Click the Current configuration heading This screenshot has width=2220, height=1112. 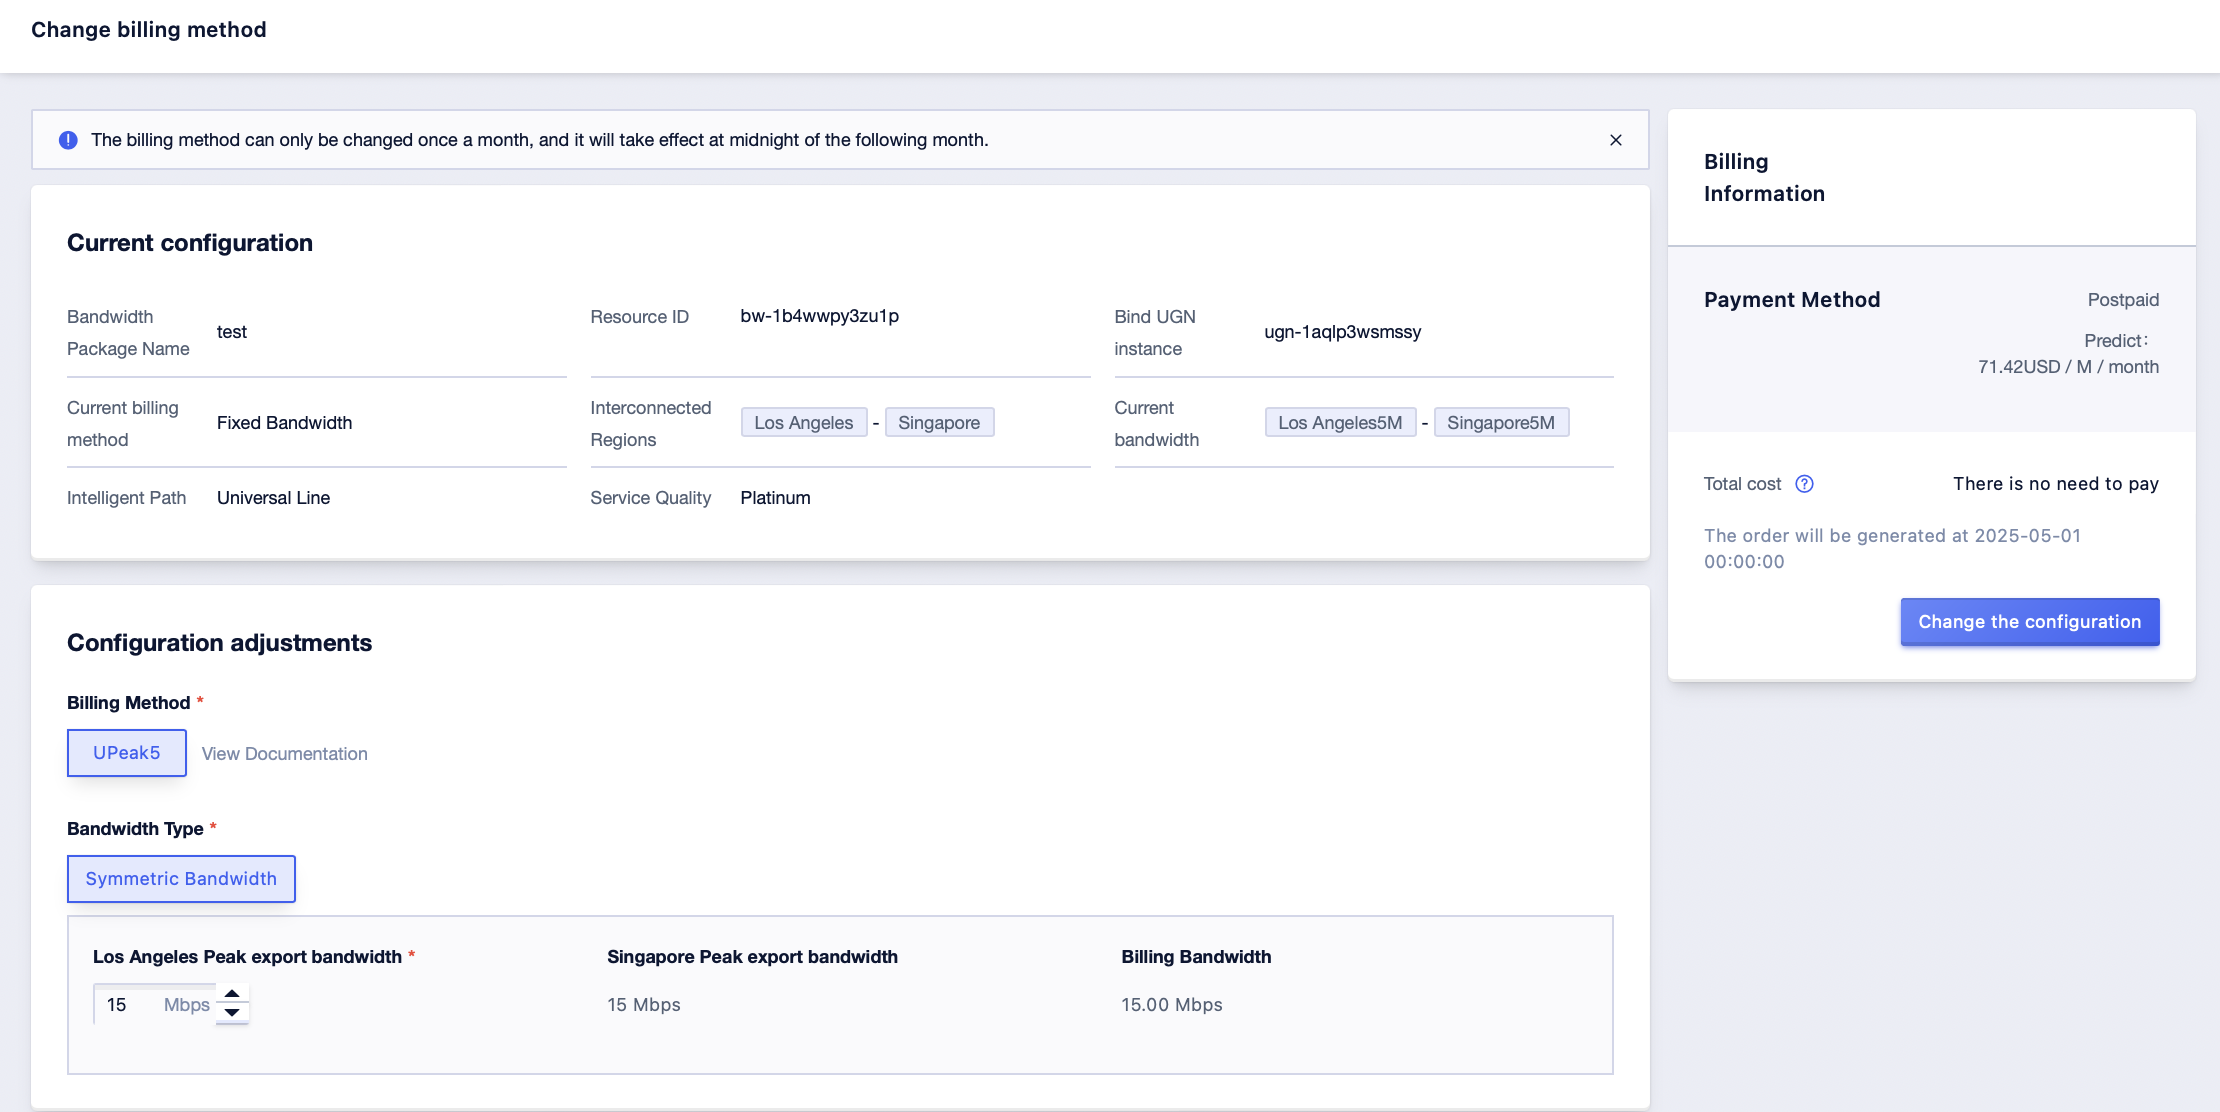(x=190, y=243)
